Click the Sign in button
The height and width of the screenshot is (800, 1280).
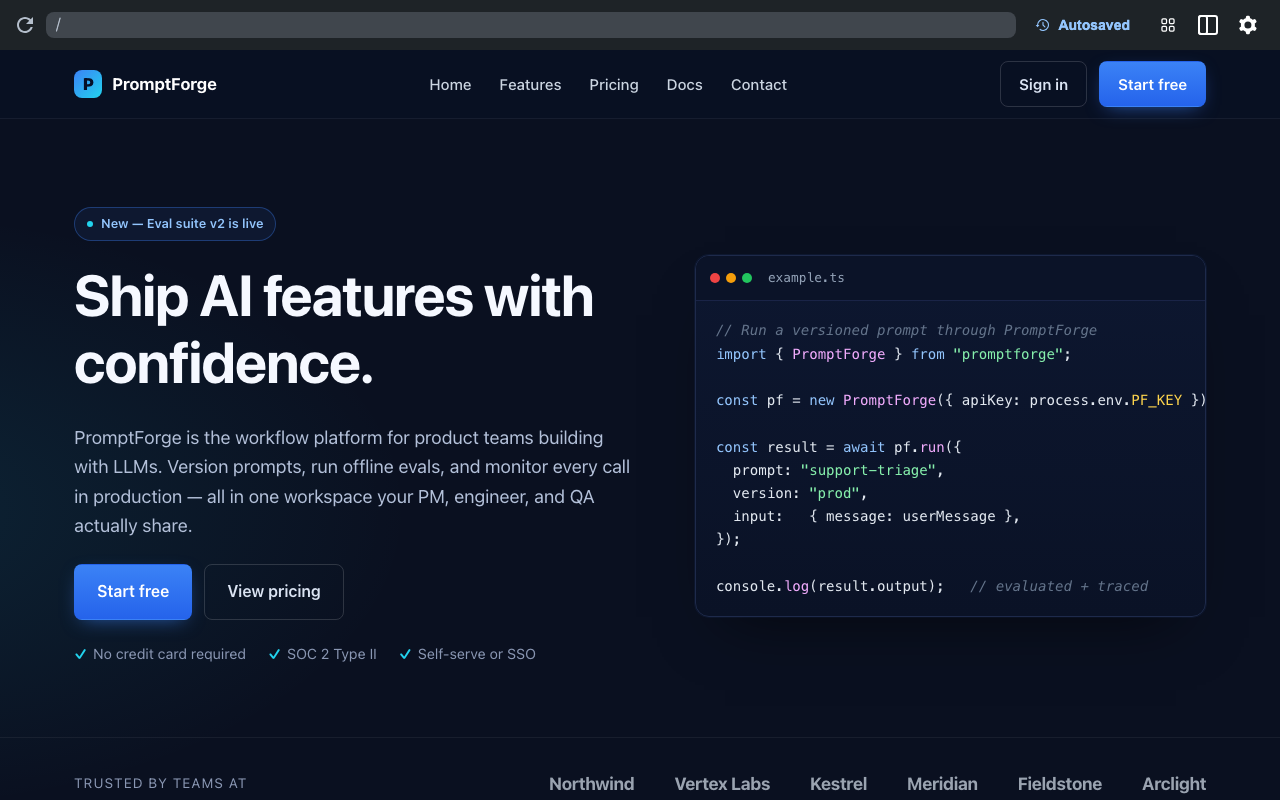1043,84
